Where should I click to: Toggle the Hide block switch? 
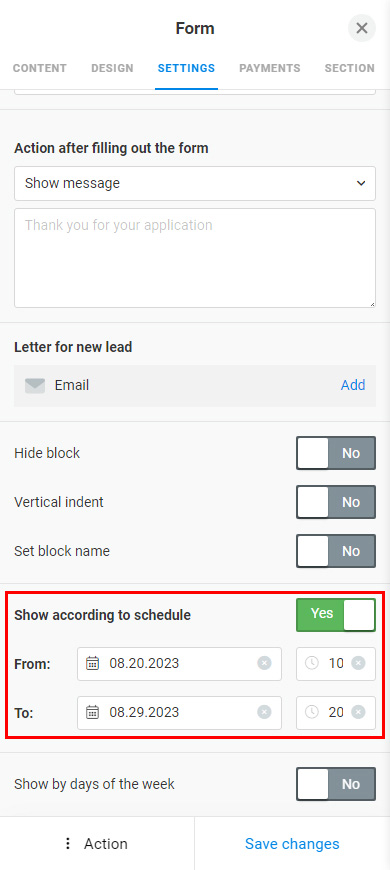[336, 453]
